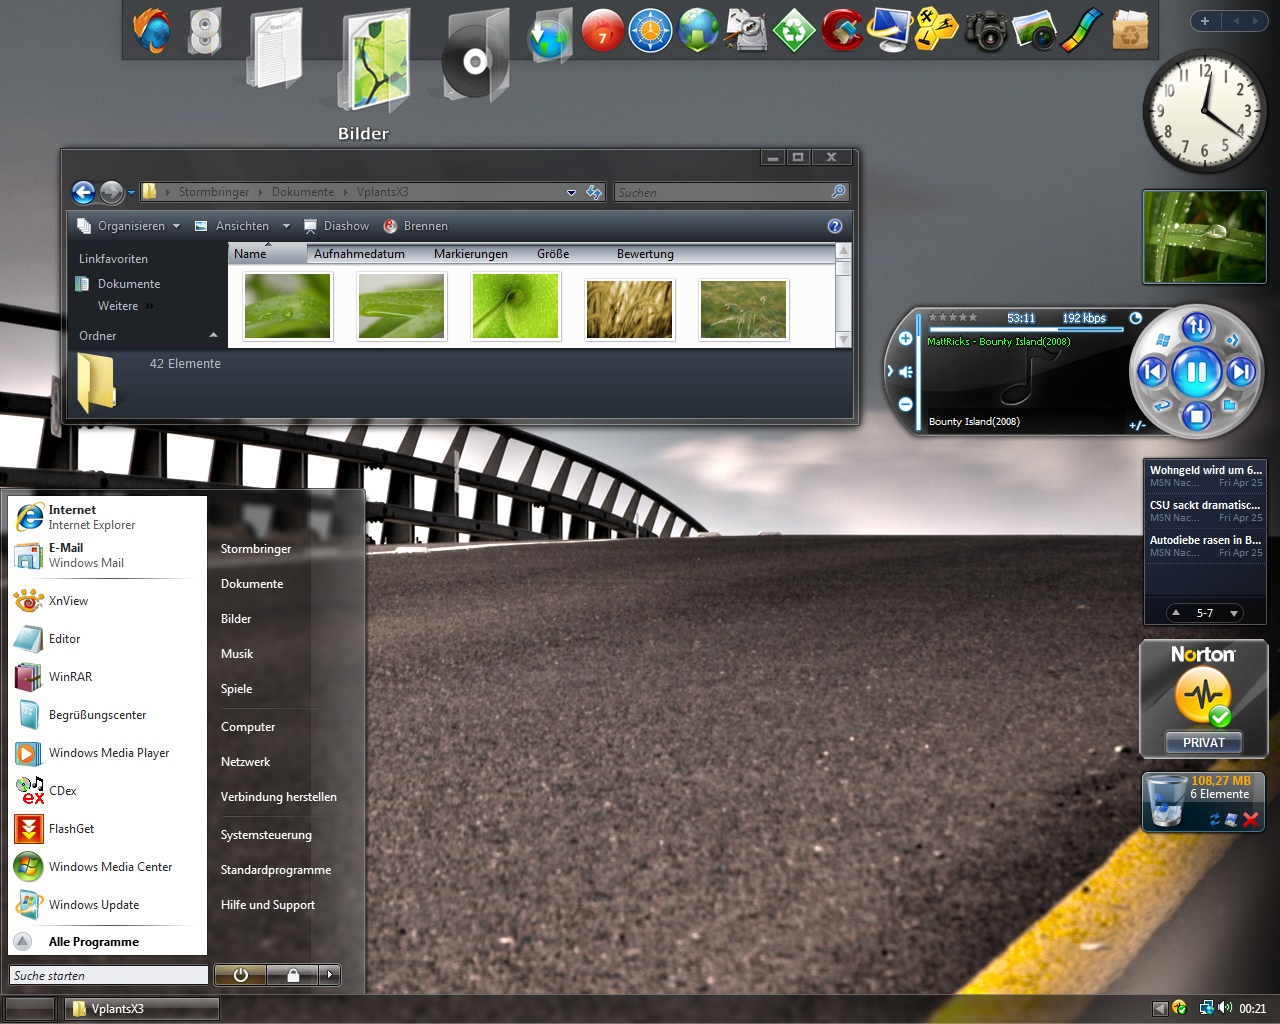Collapse the Ordner pane arrow

[213, 335]
